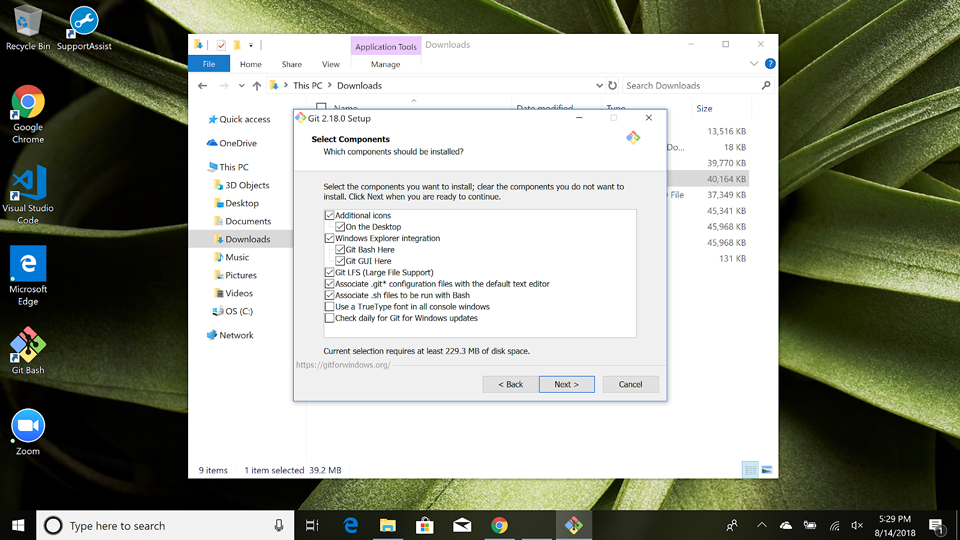Open File Explorer from the taskbar
The width and height of the screenshot is (960, 540).
(388, 525)
